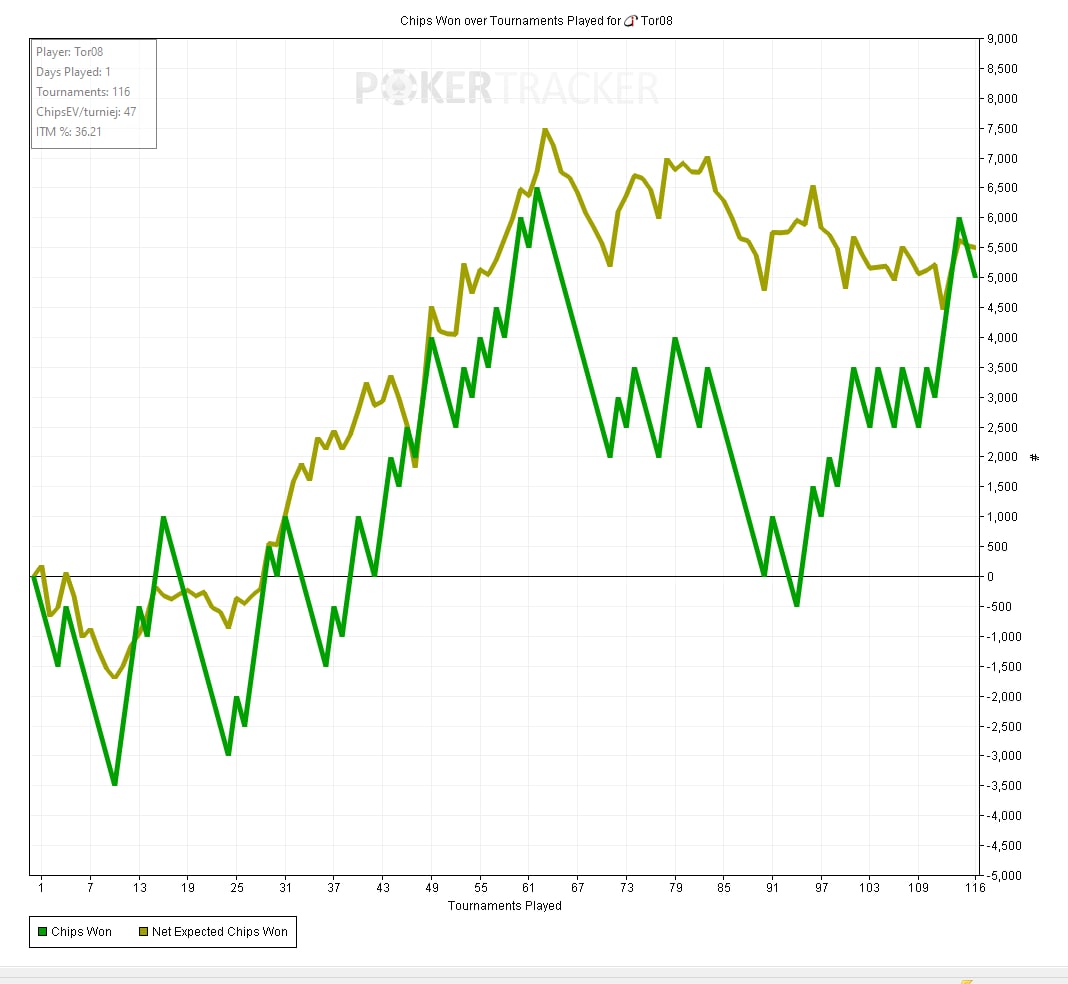
Task: Click the poker site icon beside Tor08
Action: point(629,20)
